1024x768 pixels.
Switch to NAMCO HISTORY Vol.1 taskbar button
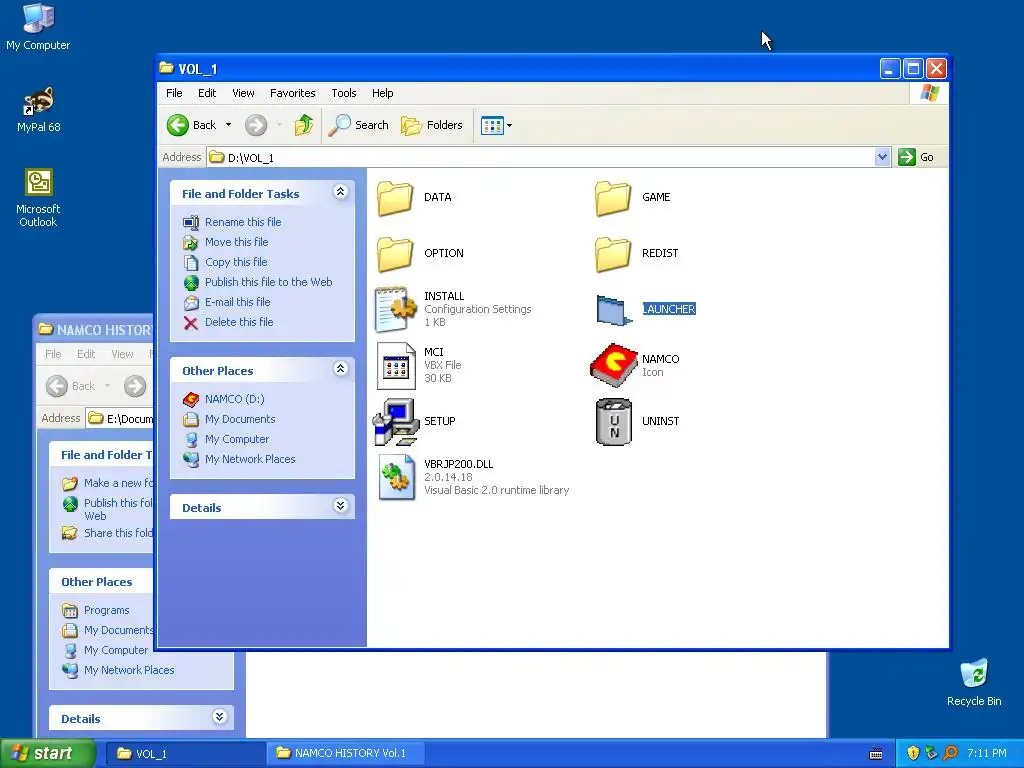(x=345, y=754)
